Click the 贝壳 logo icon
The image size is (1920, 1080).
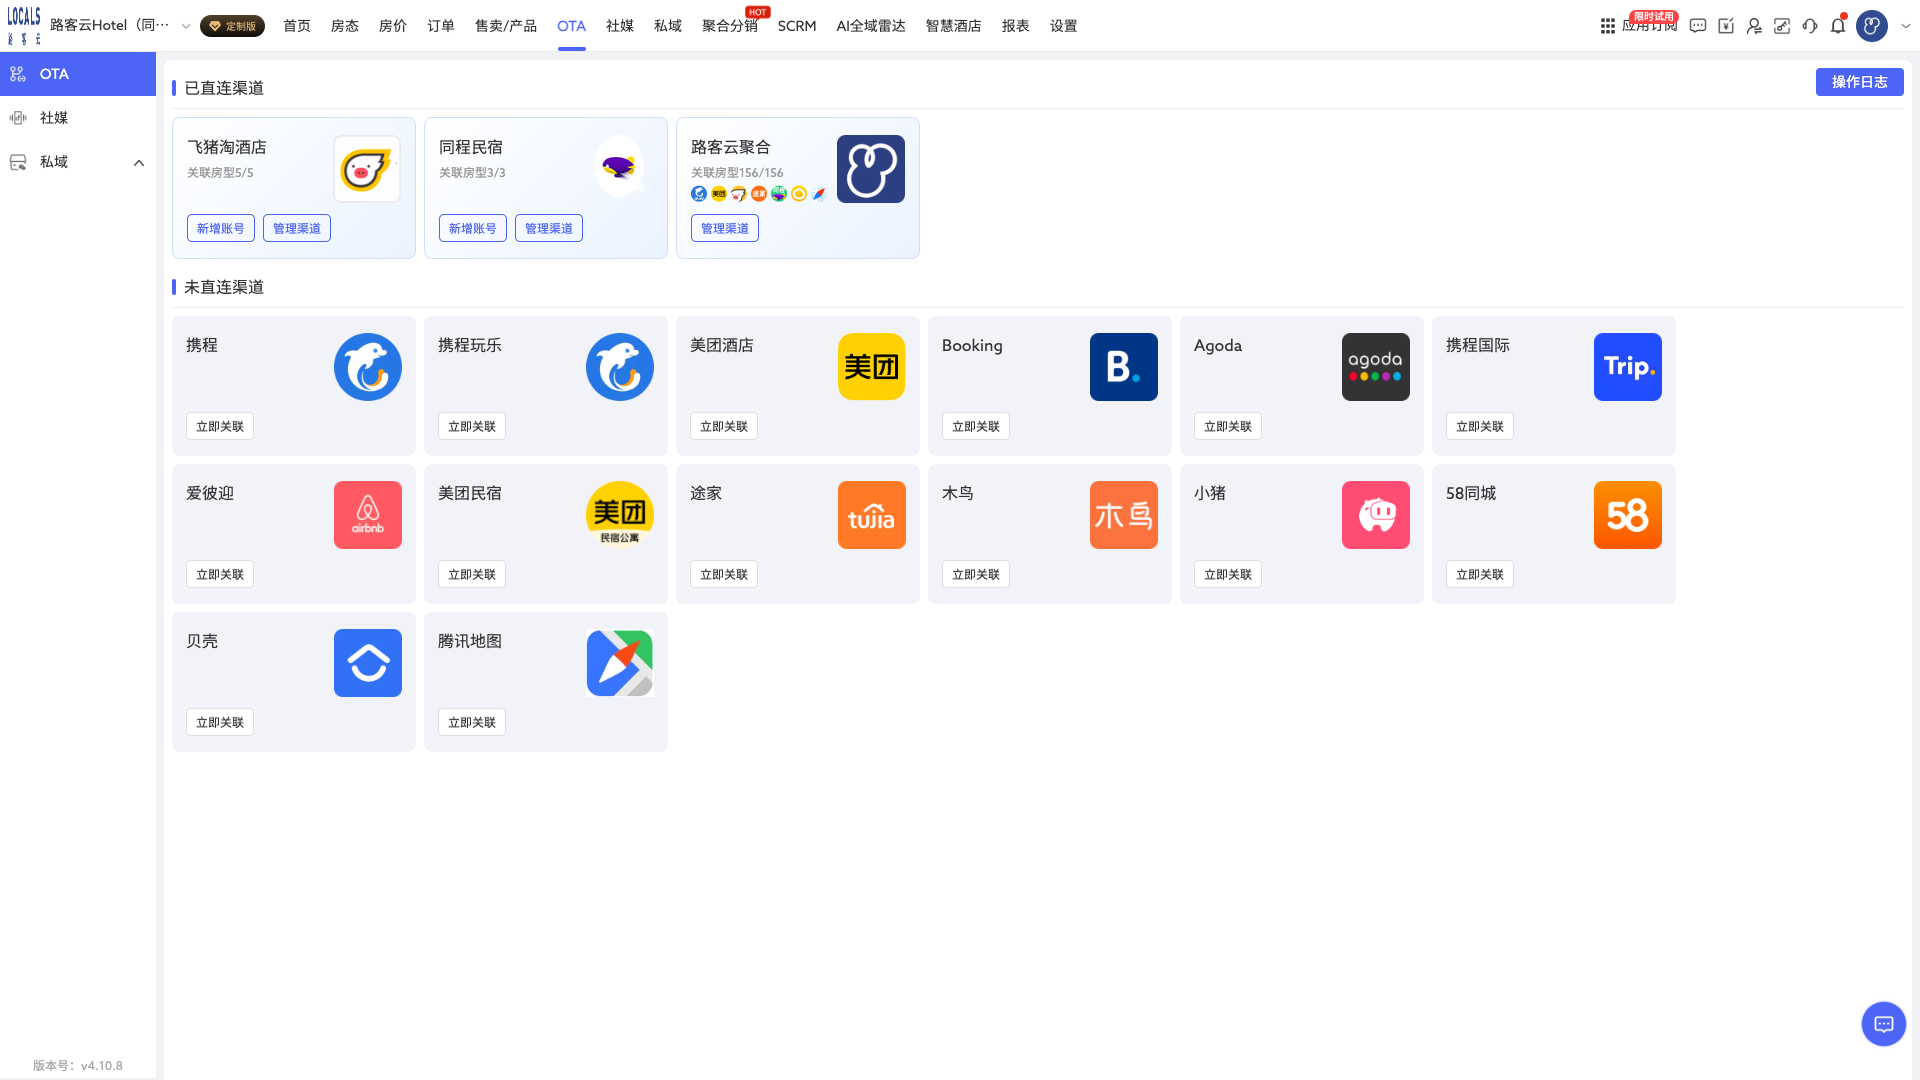(x=368, y=663)
